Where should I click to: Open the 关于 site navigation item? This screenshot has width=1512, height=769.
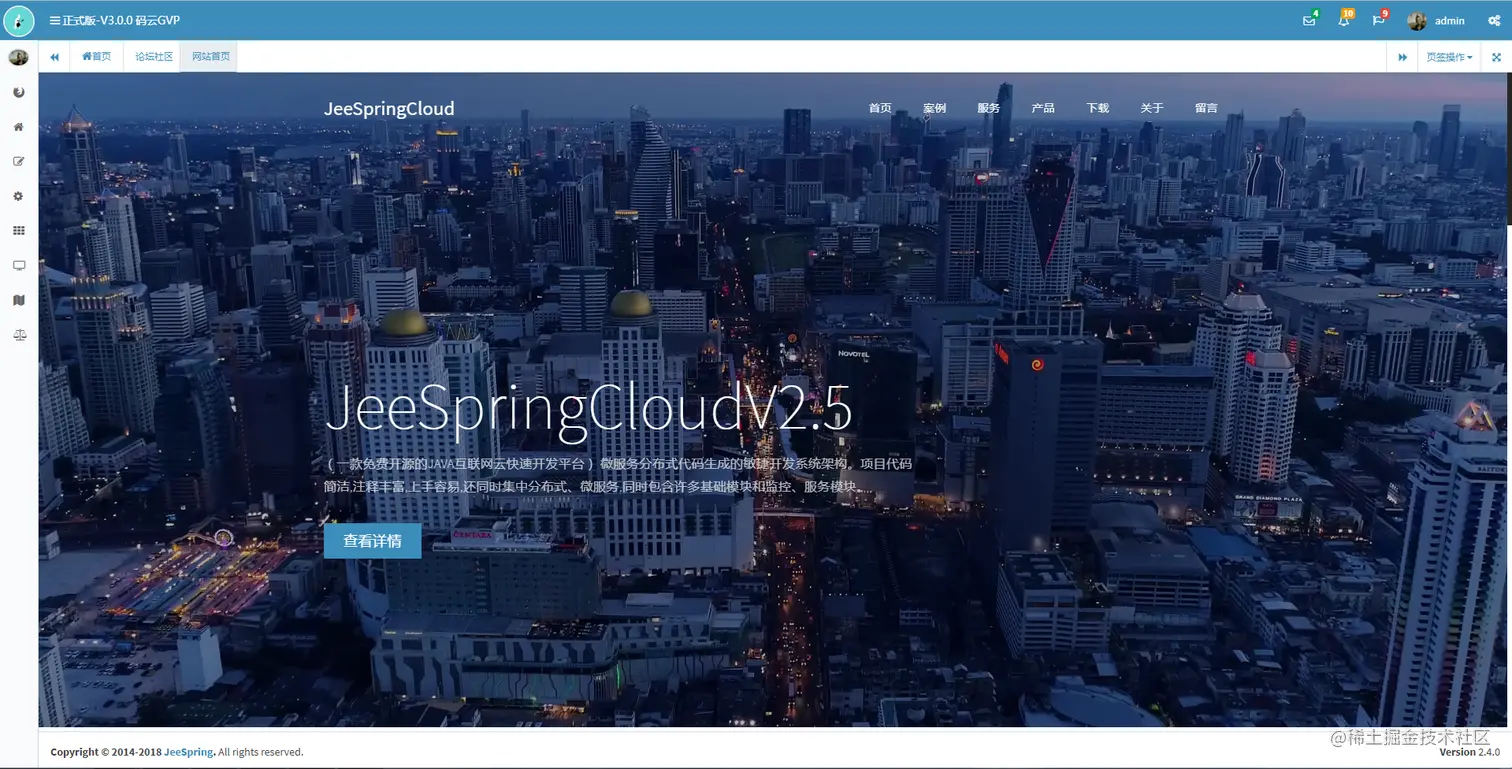click(x=1152, y=108)
